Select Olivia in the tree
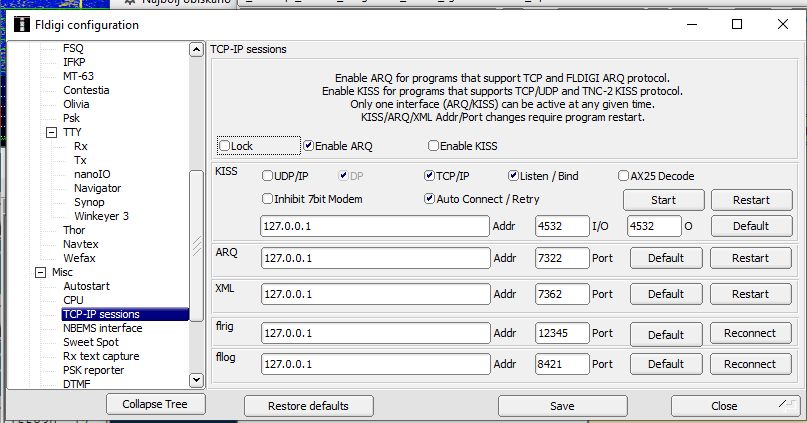Viewport: 807px width, 423px height. click(76, 104)
